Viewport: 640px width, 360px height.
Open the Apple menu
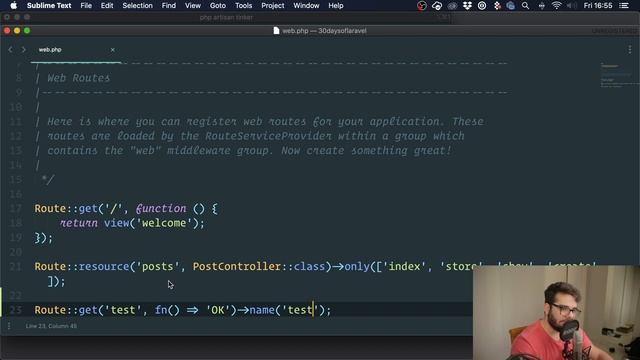click(x=13, y=6)
